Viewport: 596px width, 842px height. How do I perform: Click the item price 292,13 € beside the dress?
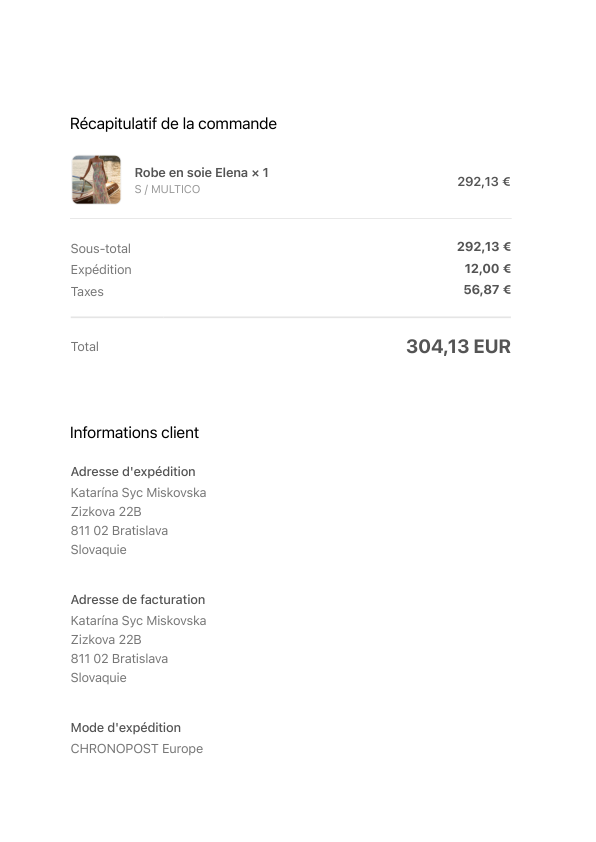[484, 182]
